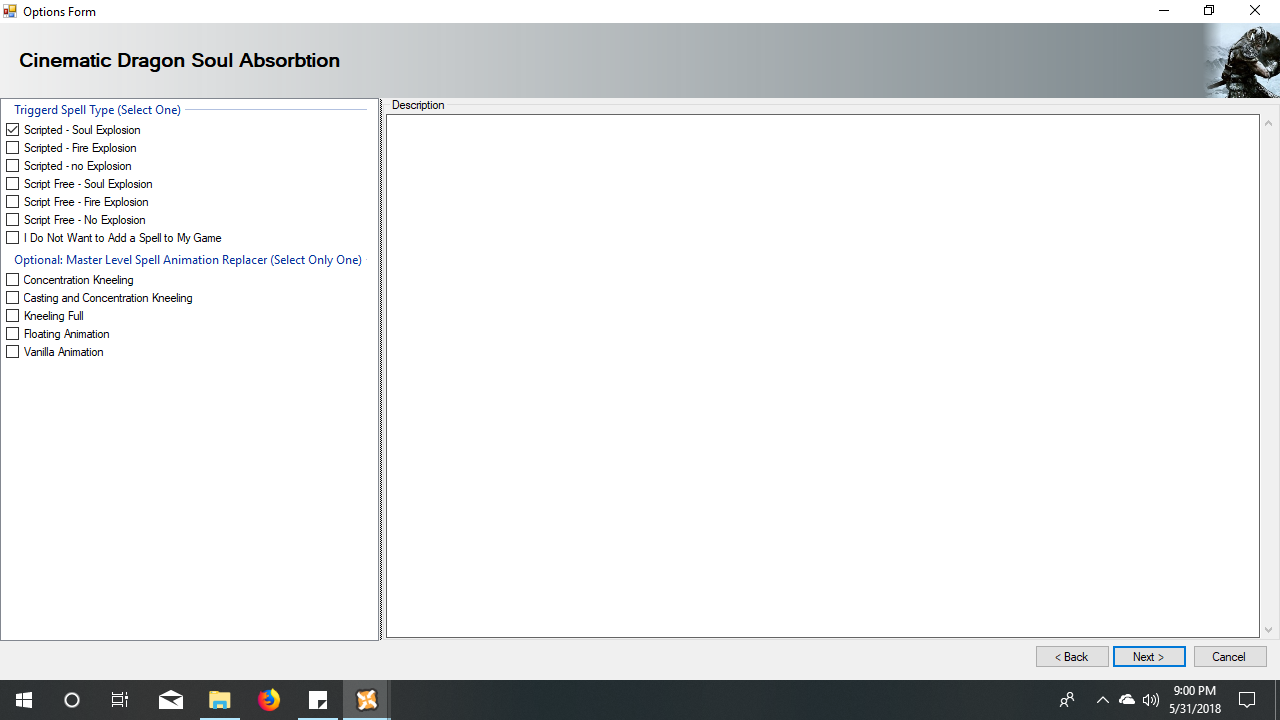Screen dimensions: 1280x720
Task: Show hidden system tray icons
Action: (1102, 700)
